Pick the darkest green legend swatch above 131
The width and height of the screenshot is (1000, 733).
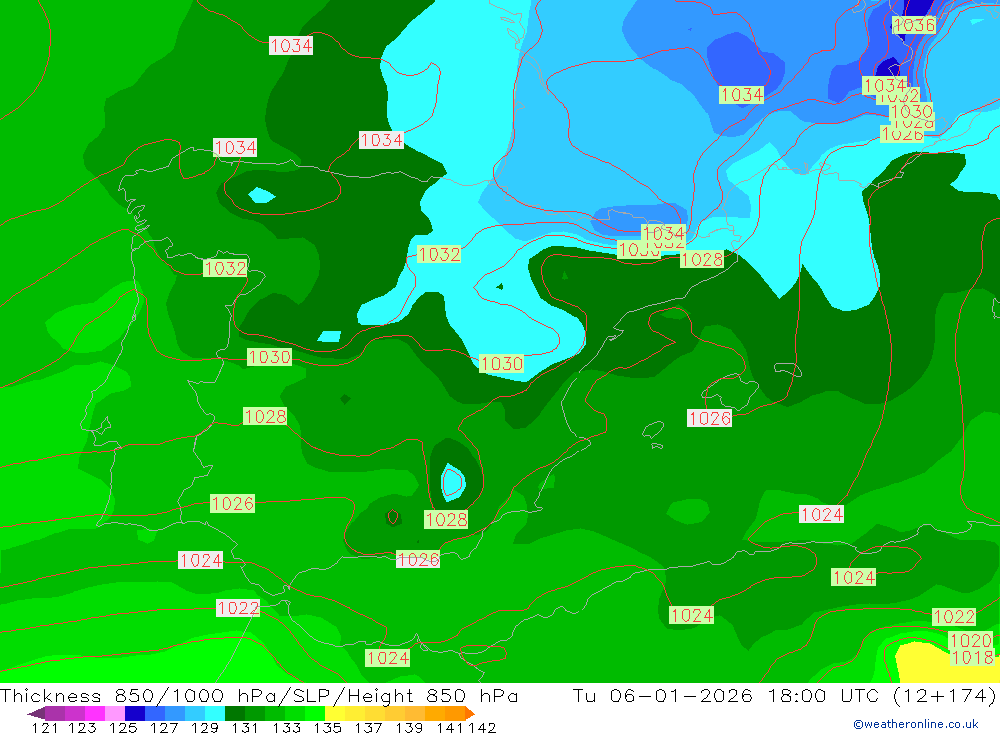pyautogui.click(x=235, y=713)
